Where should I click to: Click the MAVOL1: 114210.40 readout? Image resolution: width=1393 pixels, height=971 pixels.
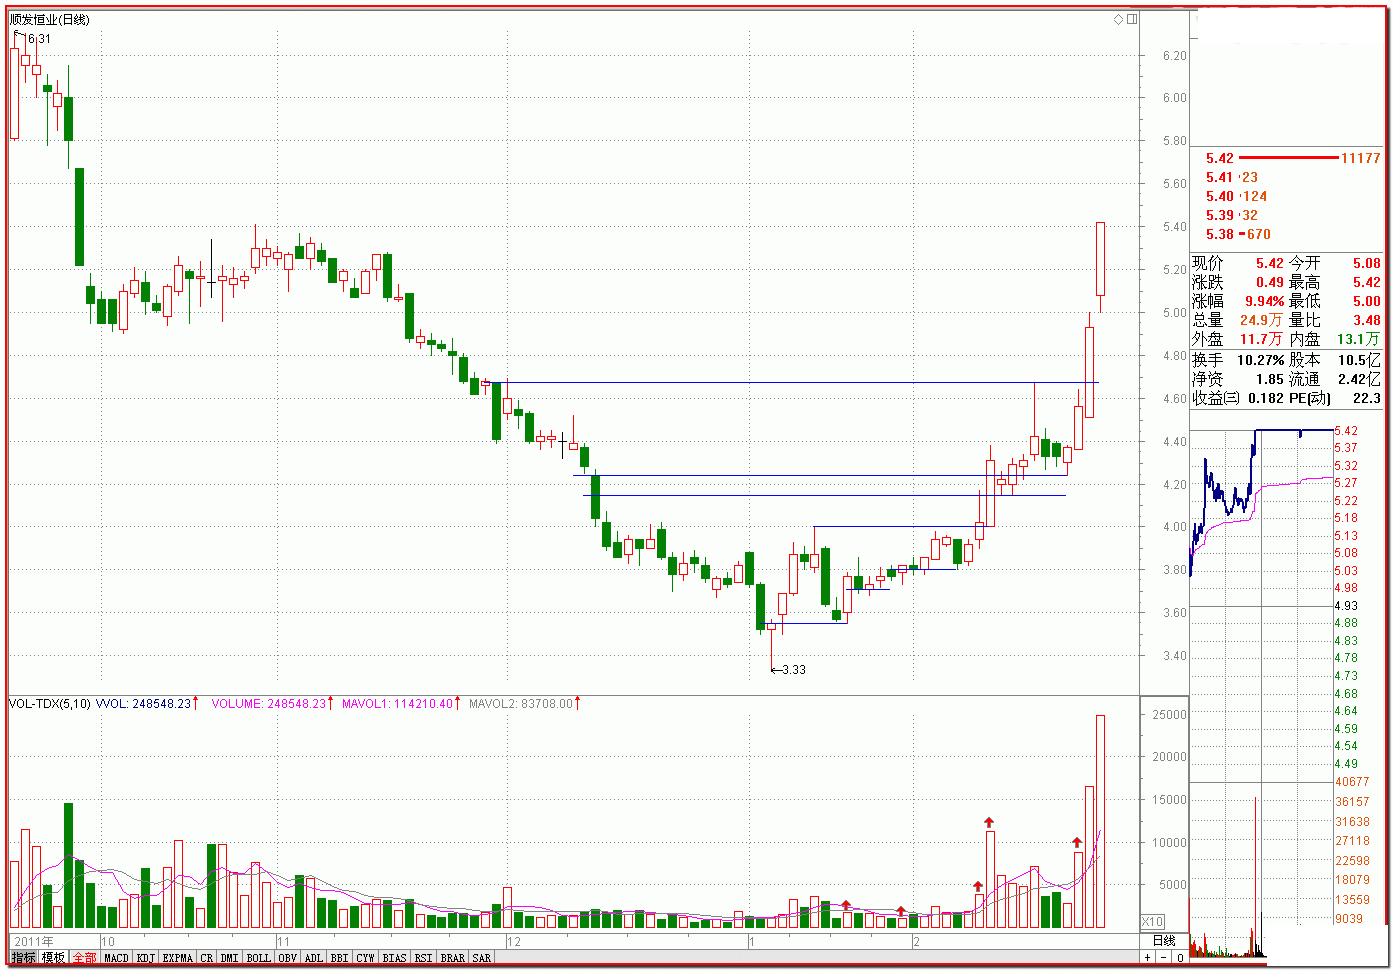tap(398, 704)
